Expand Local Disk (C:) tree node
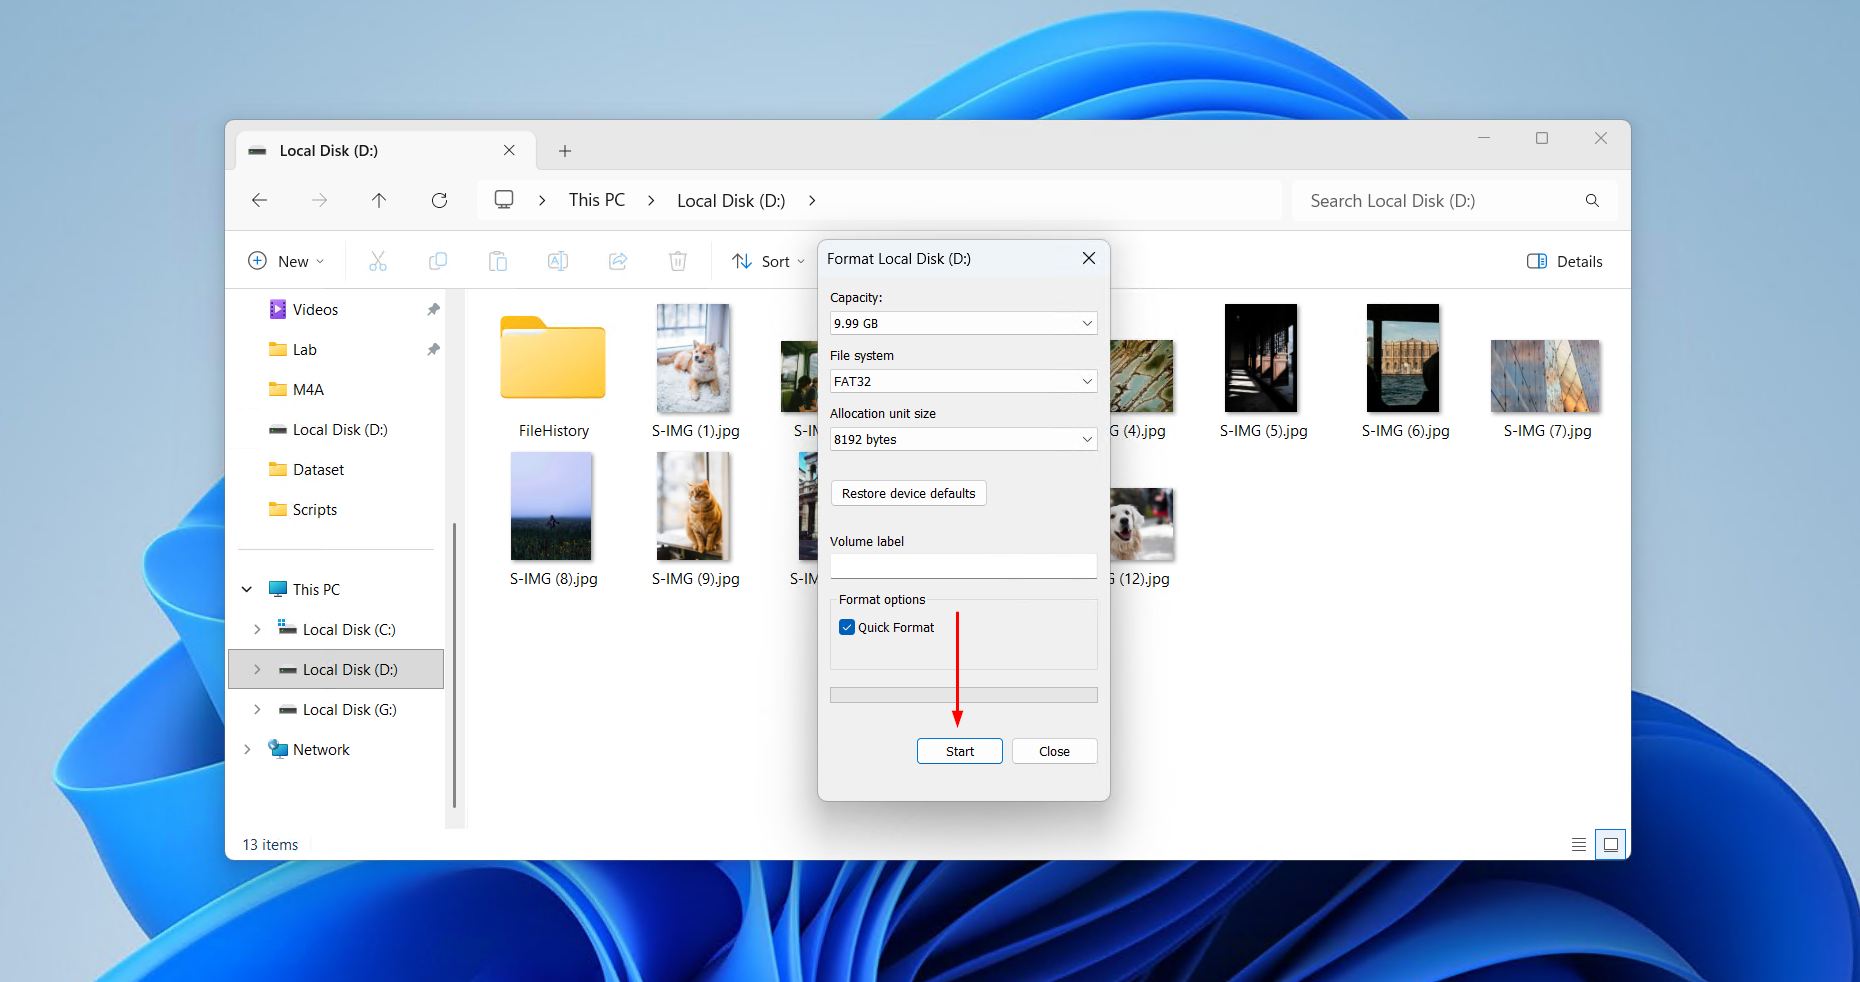 pos(257,630)
